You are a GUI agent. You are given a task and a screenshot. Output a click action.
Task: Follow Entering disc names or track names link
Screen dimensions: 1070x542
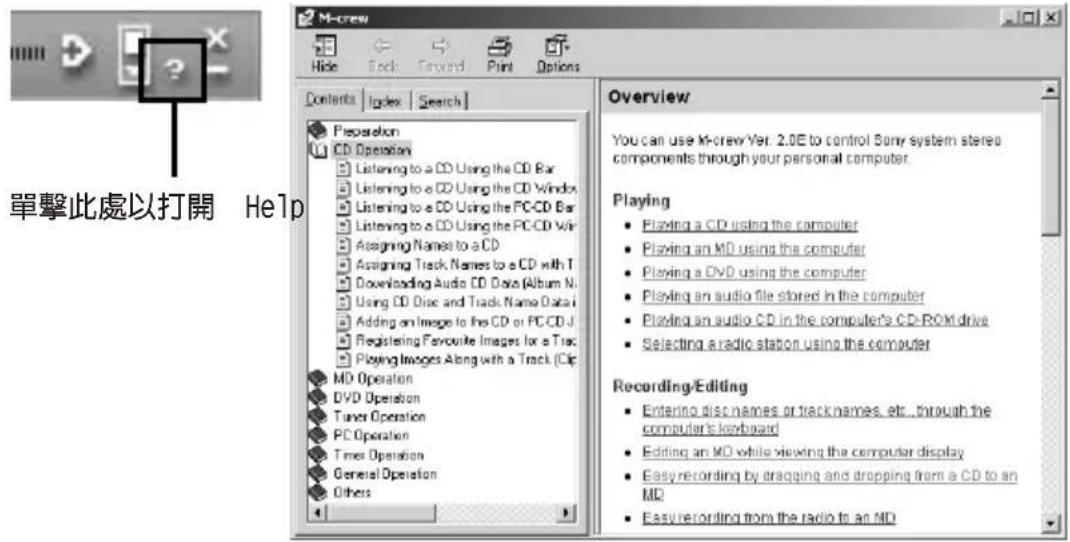(x=816, y=419)
